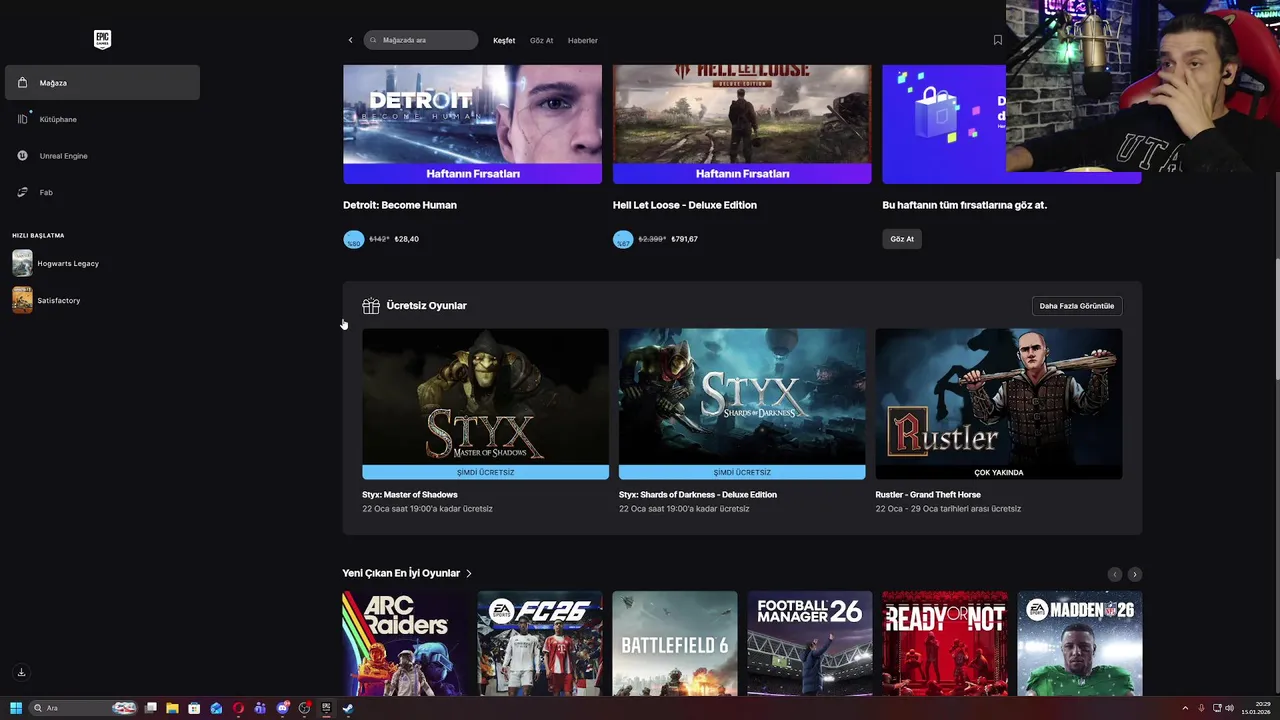The height and width of the screenshot is (720, 1280).
Task: Expand the system tray hidden icons chevron
Action: (x=1185, y=708)
